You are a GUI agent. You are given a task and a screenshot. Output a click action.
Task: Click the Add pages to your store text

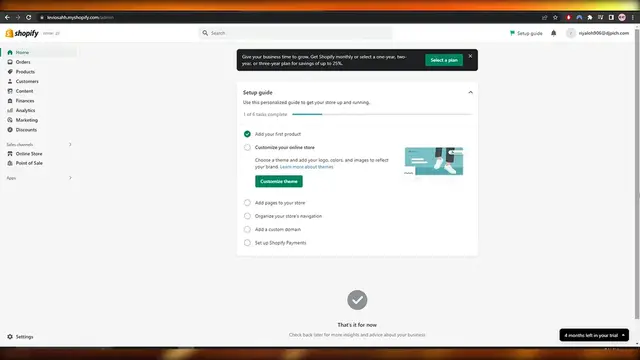pos(280,202)
